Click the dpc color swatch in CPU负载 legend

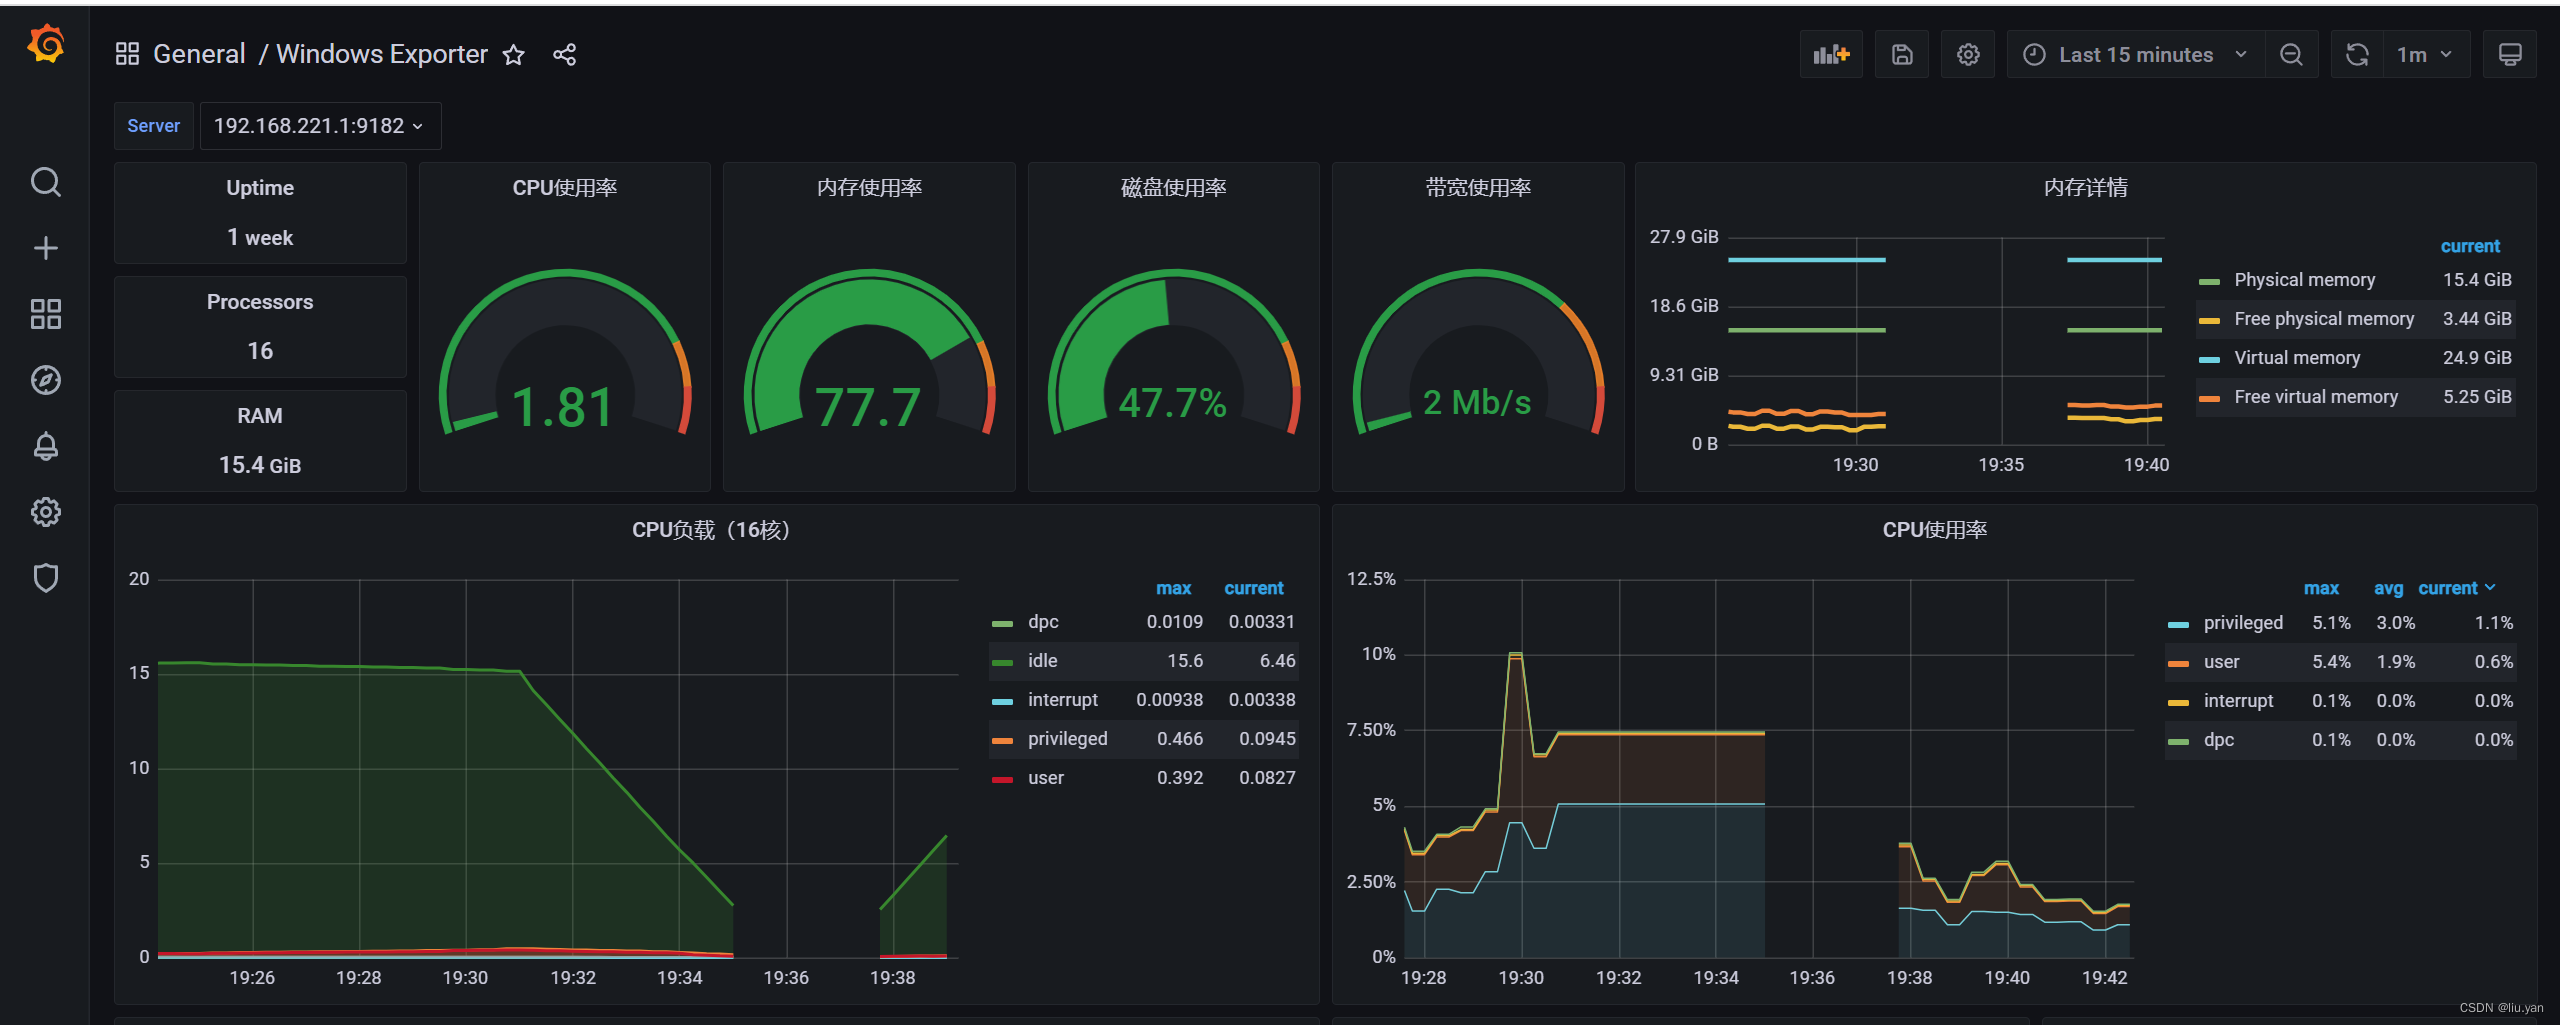pyautogui.click(x=1002, y=623)
